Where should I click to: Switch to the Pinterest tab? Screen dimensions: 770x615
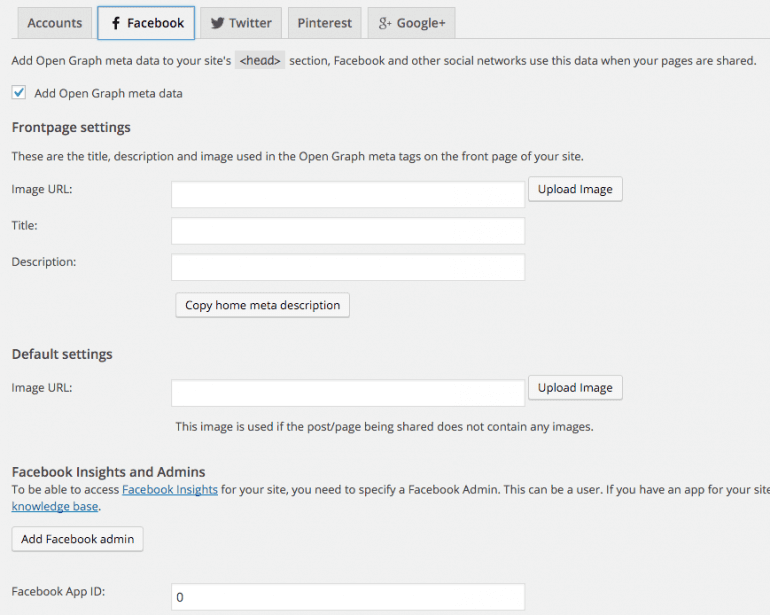tap(325, 23)
